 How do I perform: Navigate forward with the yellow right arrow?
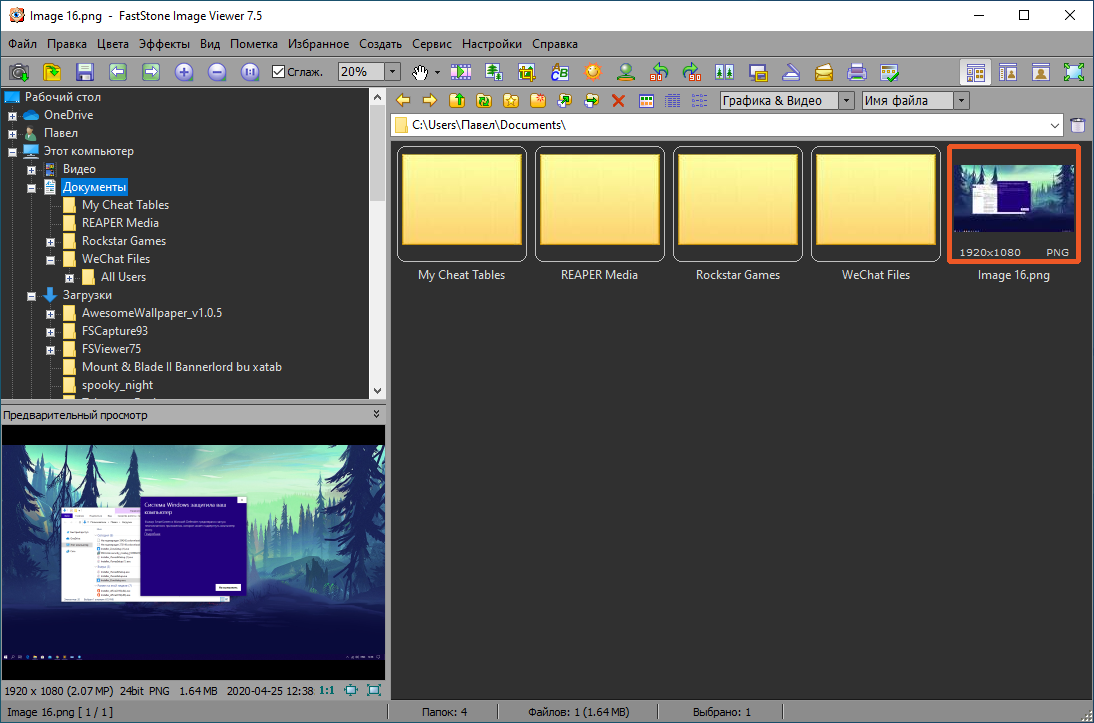[x=430, y=101]
